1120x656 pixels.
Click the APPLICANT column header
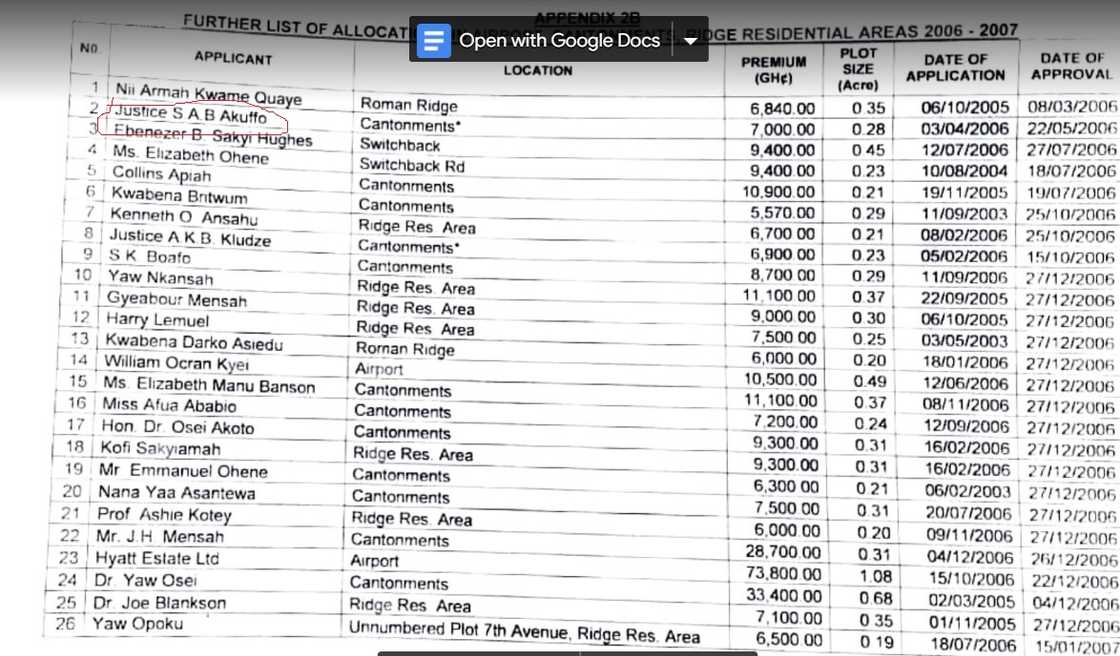coord(233,58)
